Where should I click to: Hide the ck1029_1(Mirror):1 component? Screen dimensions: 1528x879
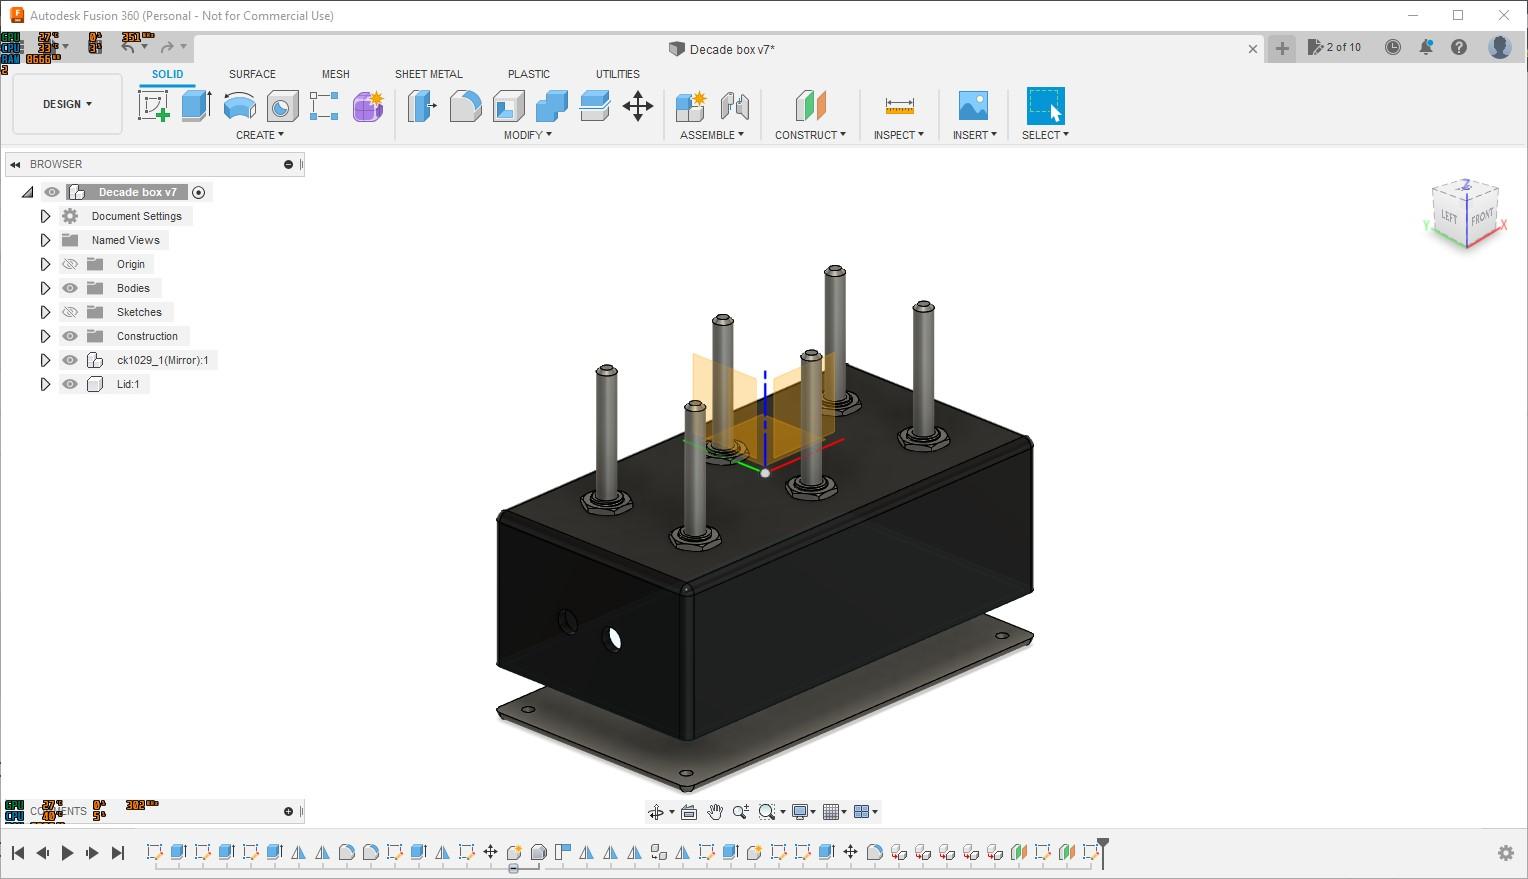click(70, 360)
